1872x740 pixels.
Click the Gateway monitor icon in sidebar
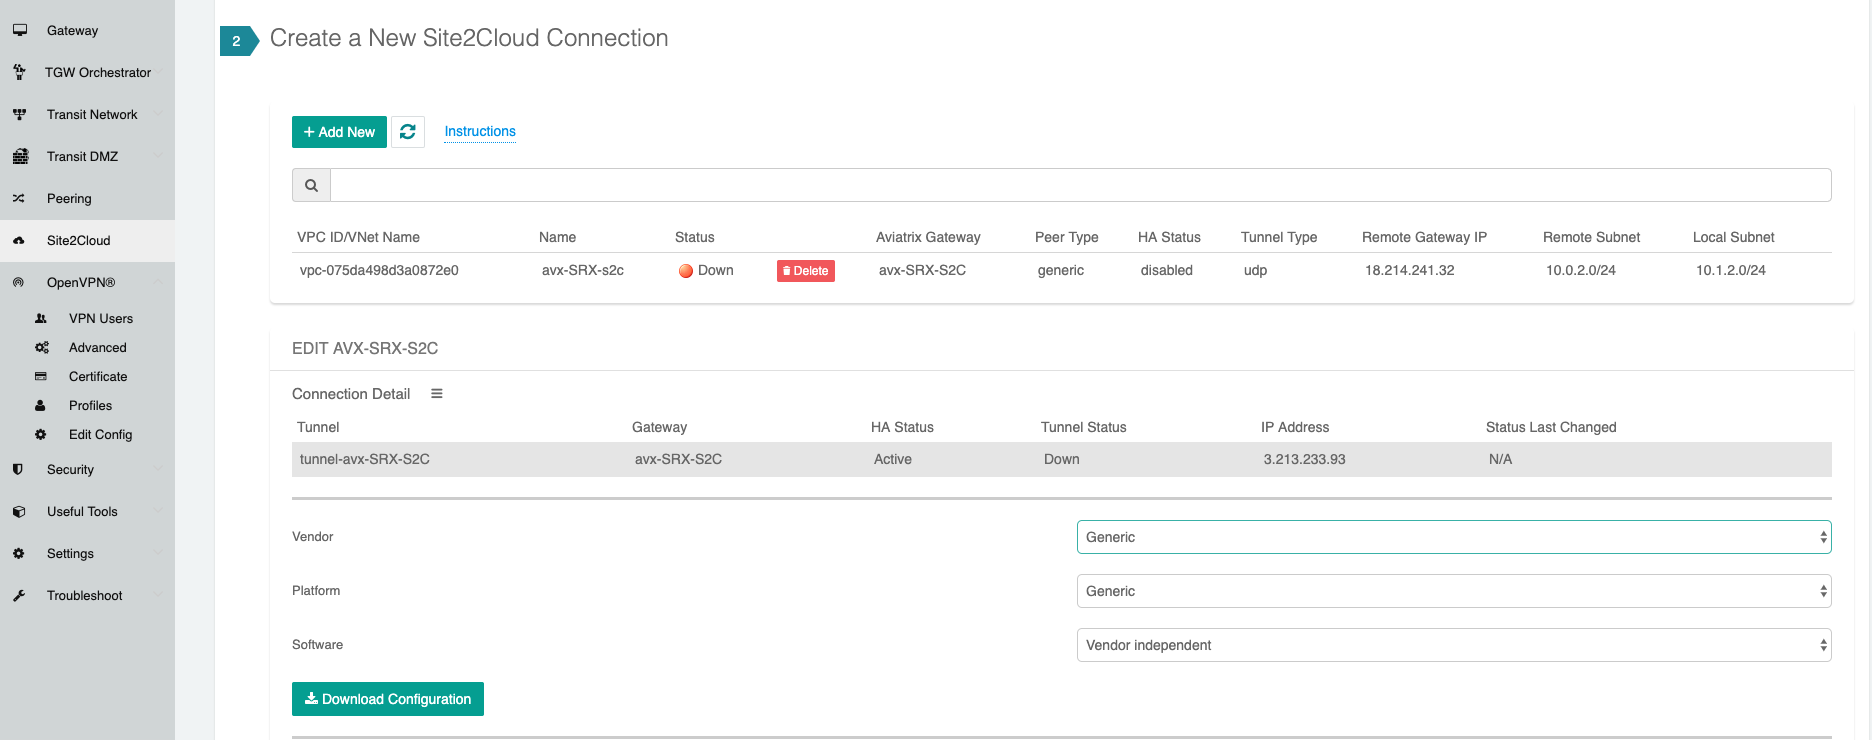pyautogui.click(x=19, y=30)
